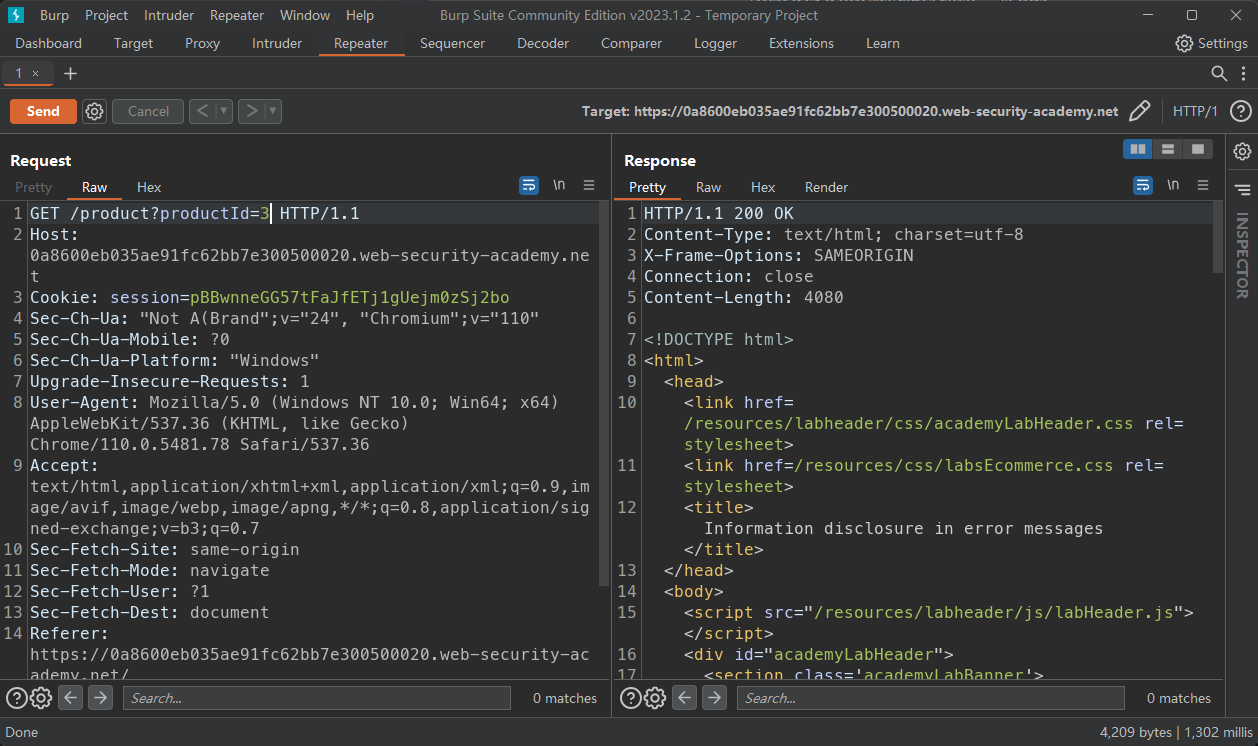Screen dimensions: 1258x746
Task: Open response search help icon
Action: point(631,698)
